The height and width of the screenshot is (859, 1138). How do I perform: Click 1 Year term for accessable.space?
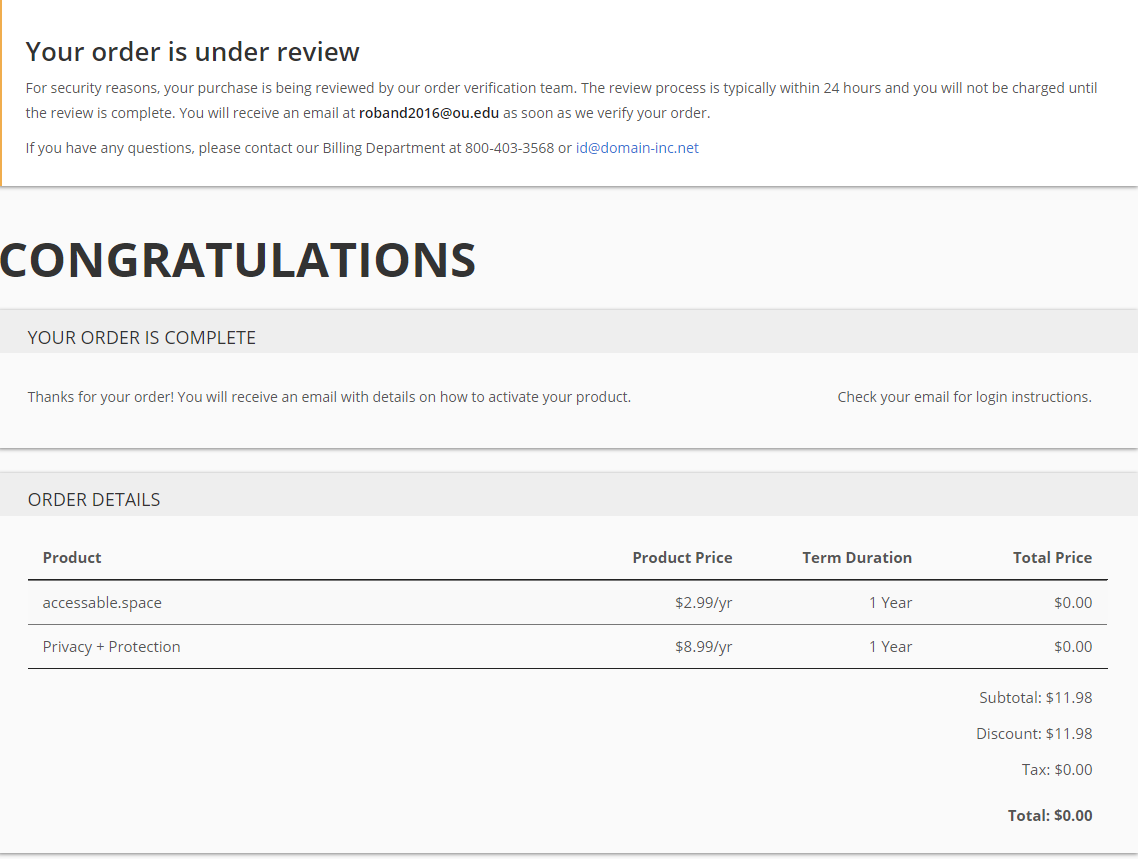point(891,603)
